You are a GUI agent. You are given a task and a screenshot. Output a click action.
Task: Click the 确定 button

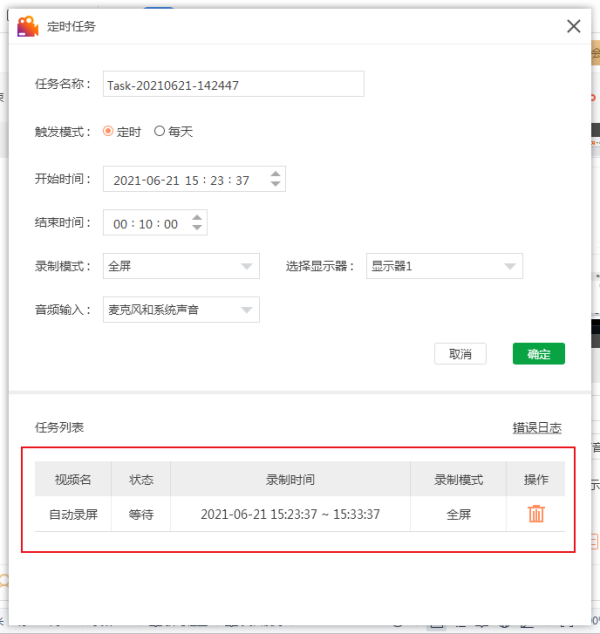coord(539,354)
